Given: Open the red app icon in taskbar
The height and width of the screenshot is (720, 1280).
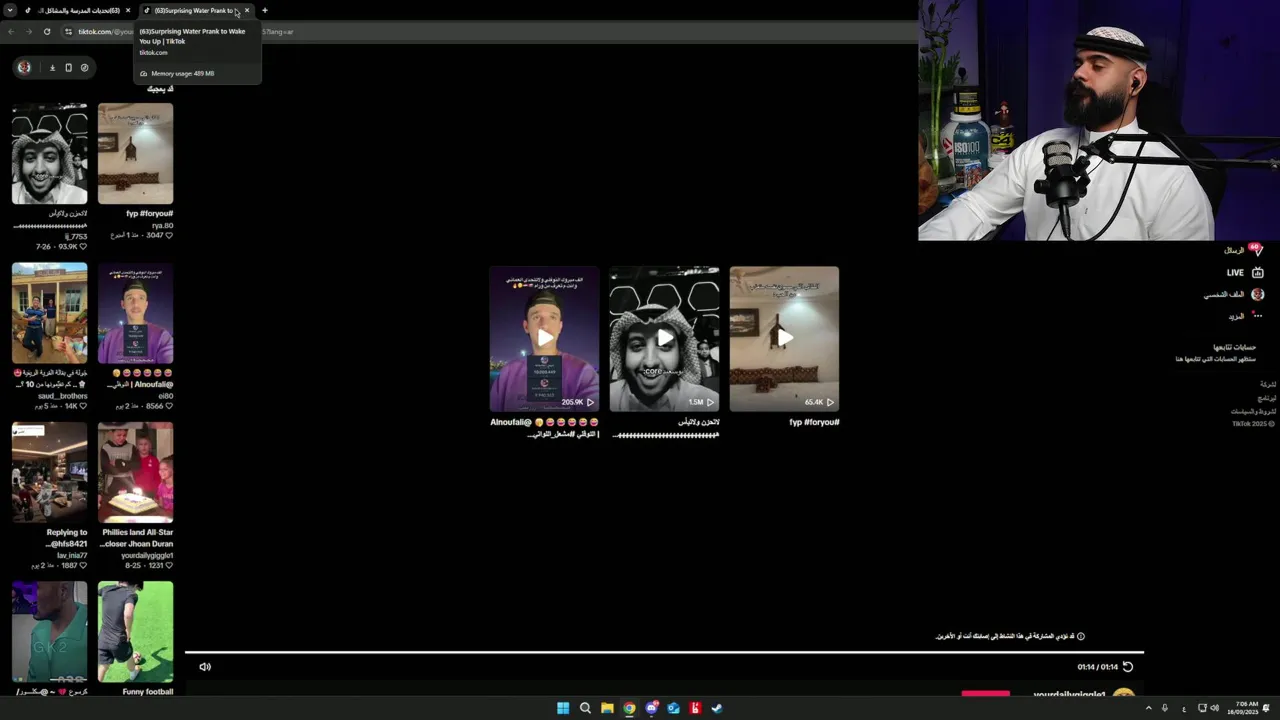Looking at the screenshot, I should pyautogui.click(x=695, y=708).
